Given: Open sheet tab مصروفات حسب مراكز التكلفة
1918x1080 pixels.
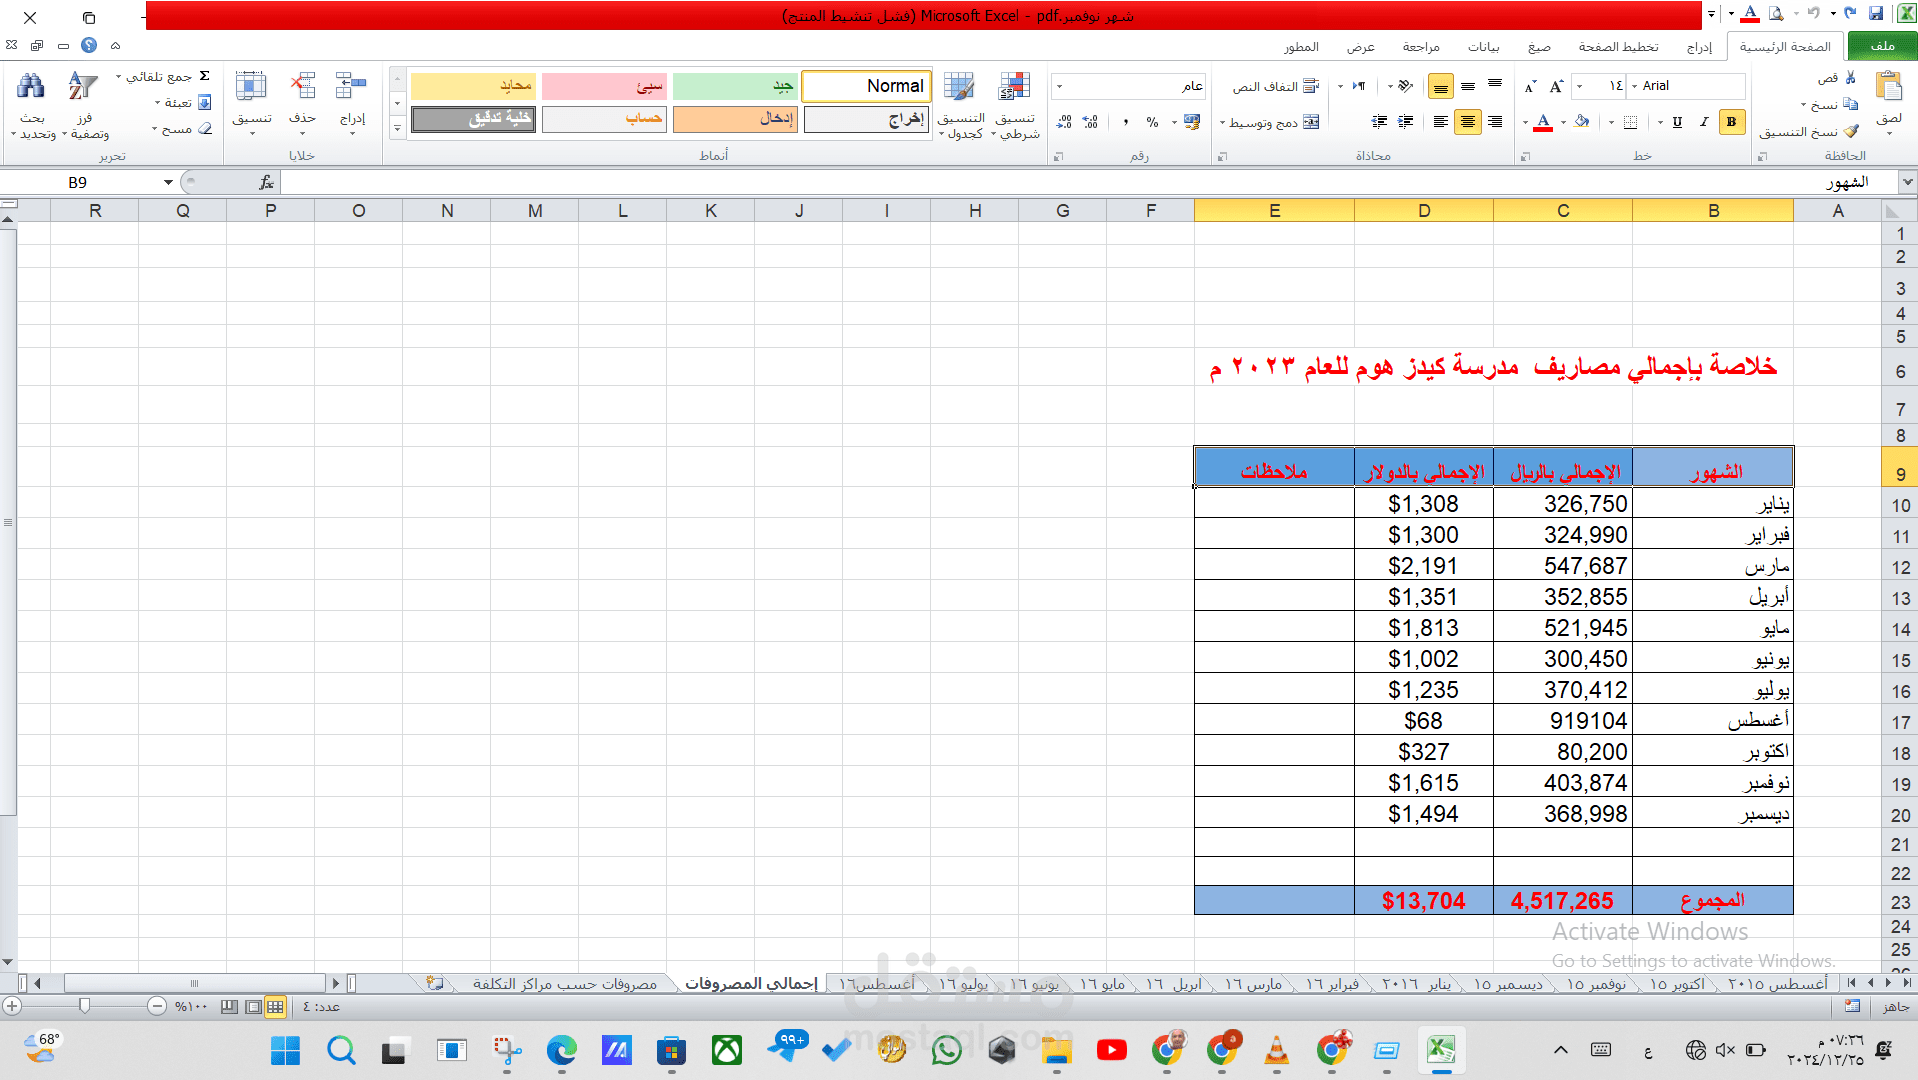Looking at the screenshot, I should pyautogui.click(x=565, y=984).
